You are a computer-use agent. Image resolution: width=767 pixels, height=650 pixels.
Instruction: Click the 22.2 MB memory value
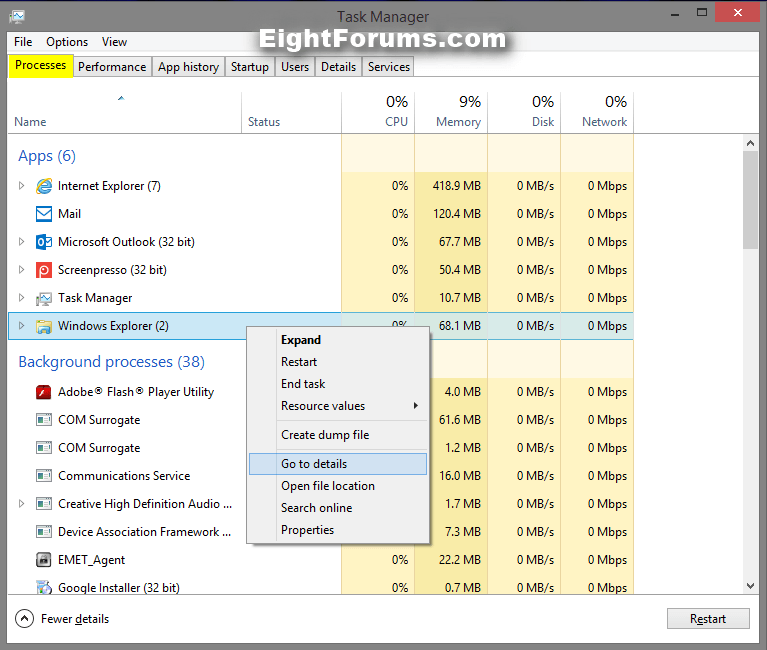pos(460,560)
